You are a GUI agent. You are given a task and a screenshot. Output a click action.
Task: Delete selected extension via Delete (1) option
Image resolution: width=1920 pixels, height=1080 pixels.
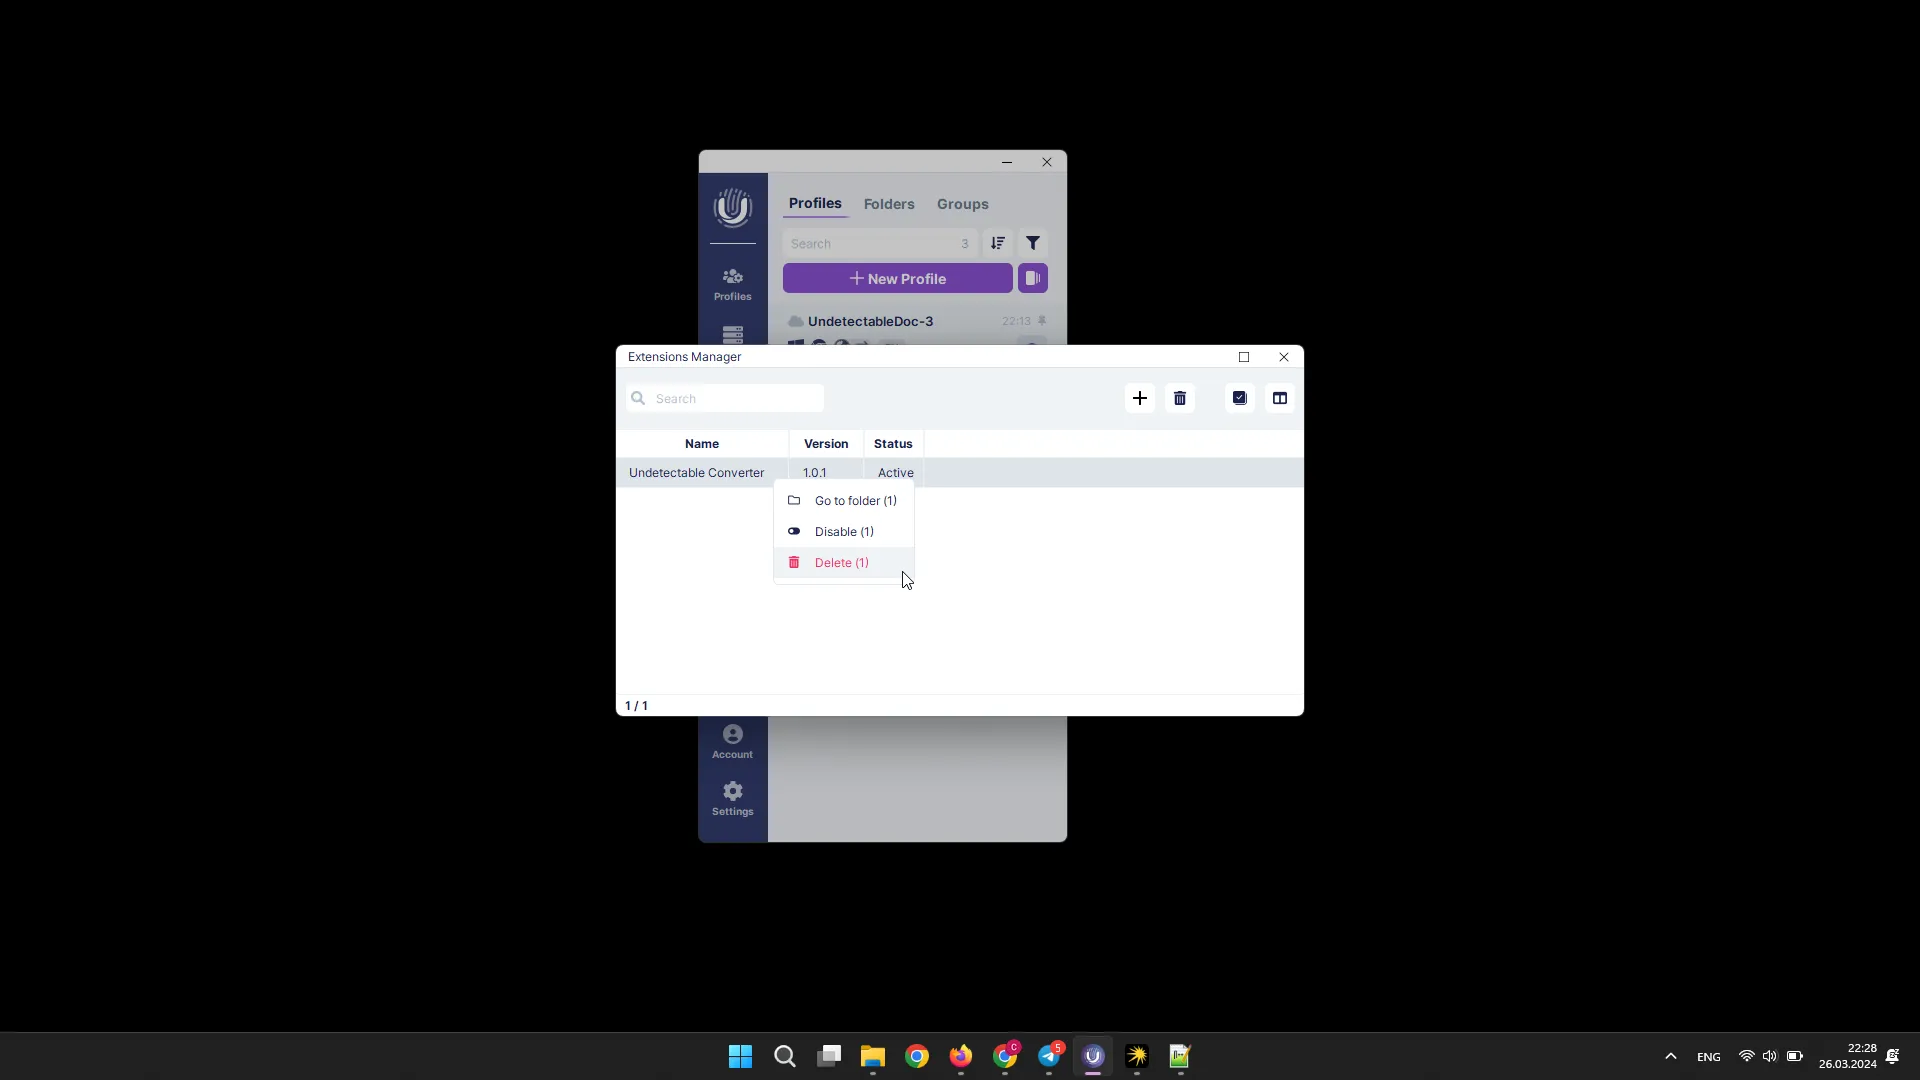point(841,563)
